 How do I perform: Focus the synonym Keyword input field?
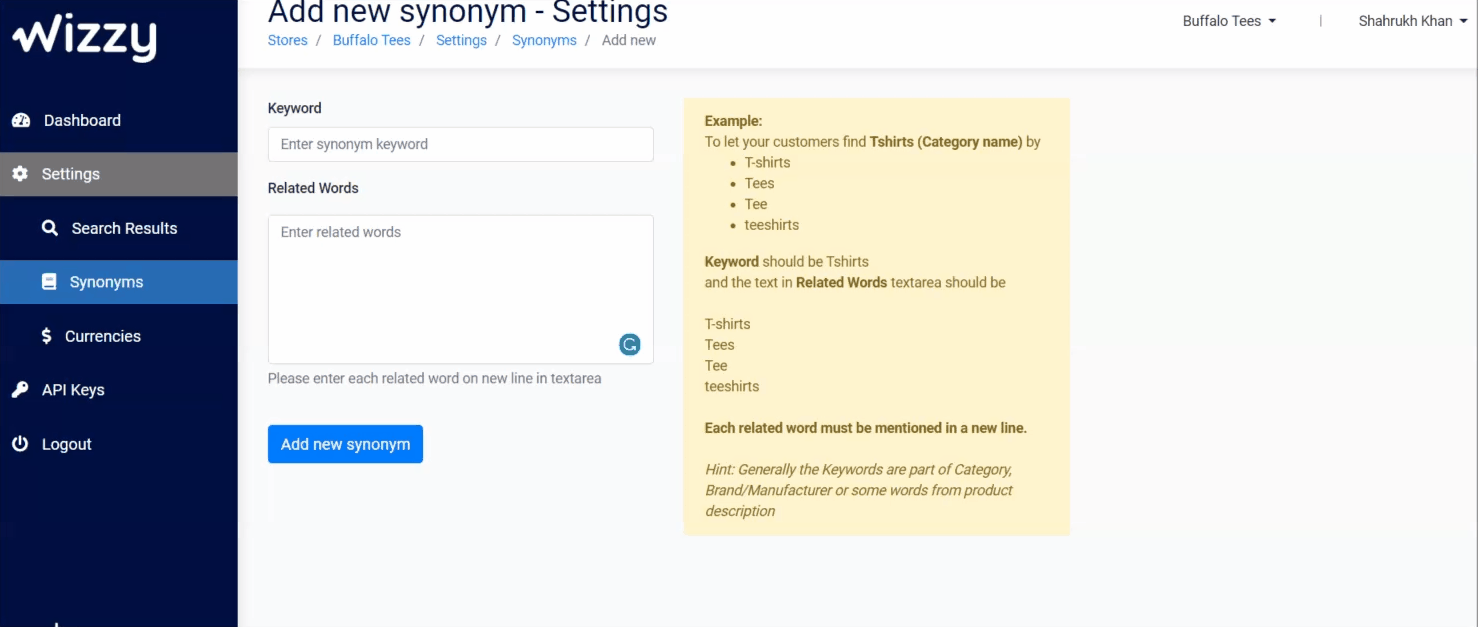pos(460,144)
